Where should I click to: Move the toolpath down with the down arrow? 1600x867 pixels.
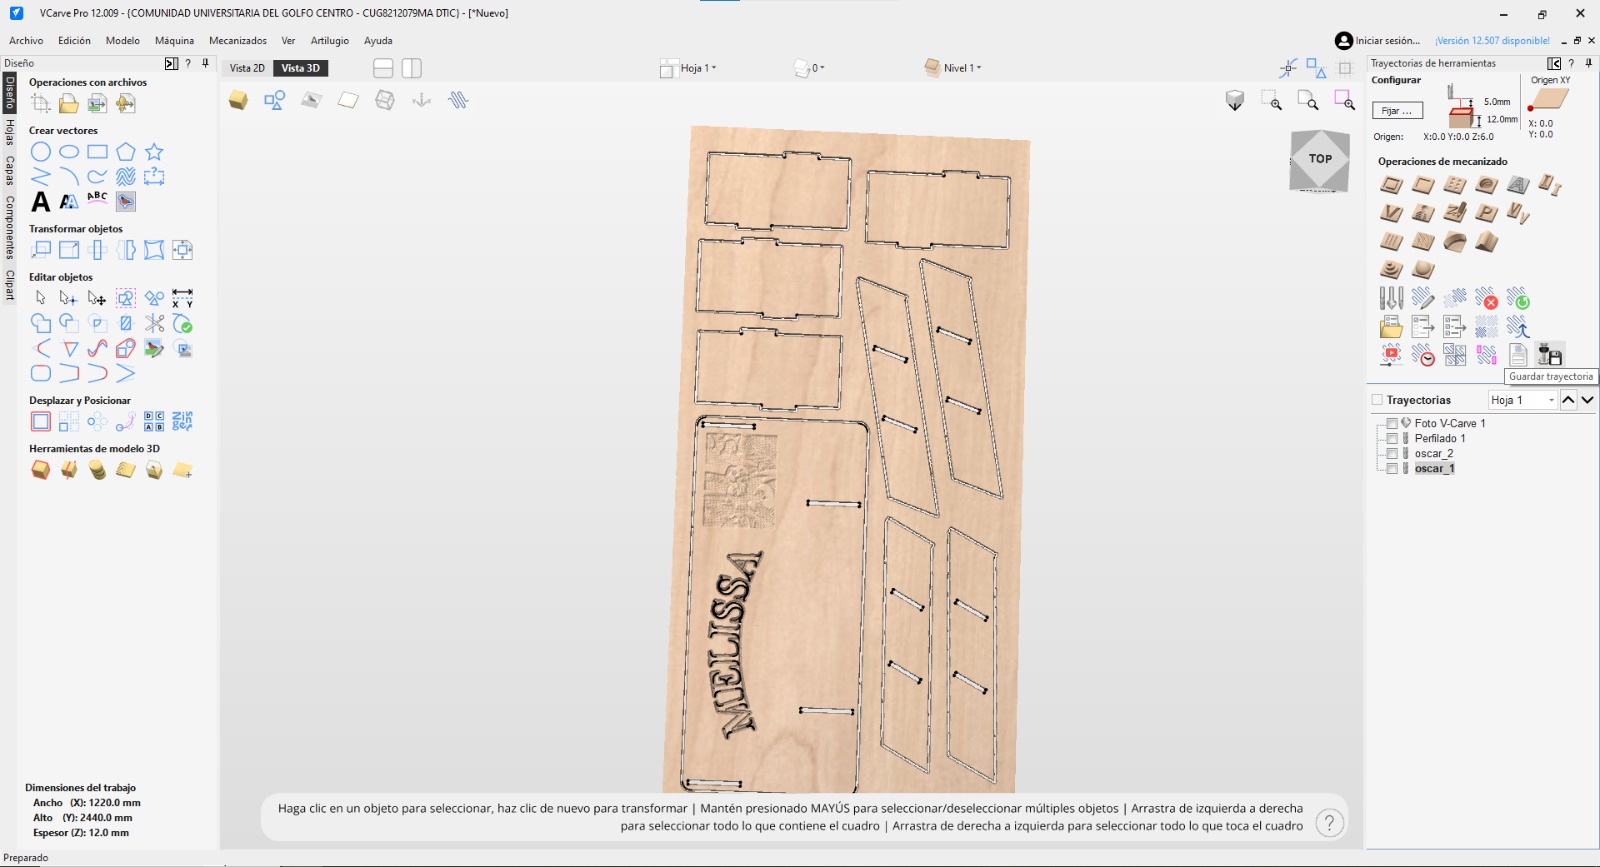1587,400
